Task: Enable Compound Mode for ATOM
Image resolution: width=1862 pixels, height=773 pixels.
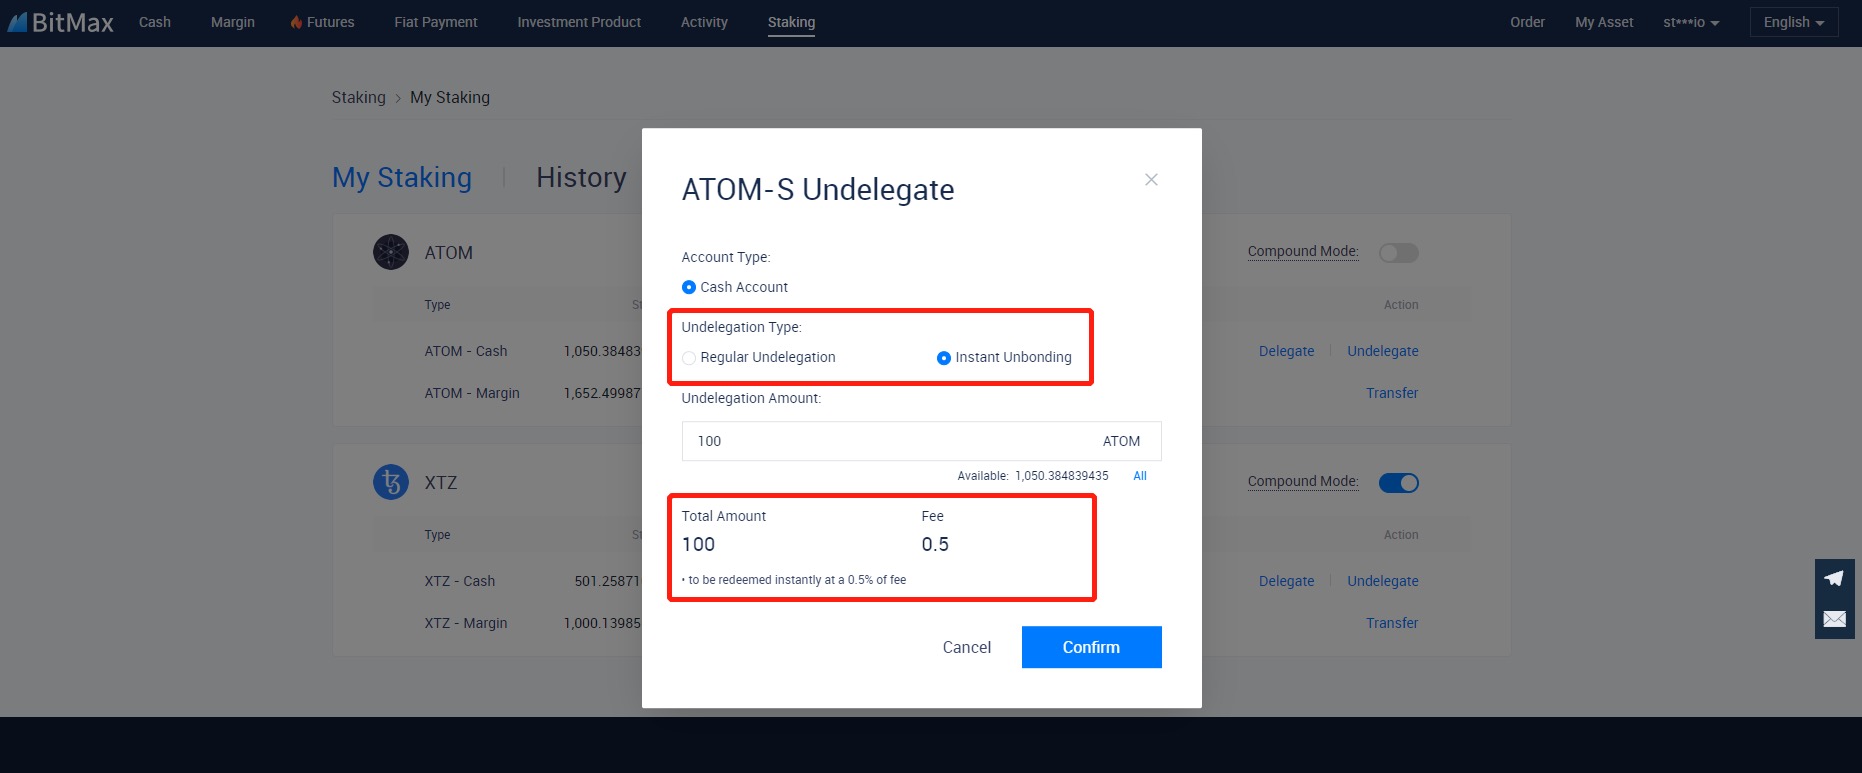Action: (1398, 253)
